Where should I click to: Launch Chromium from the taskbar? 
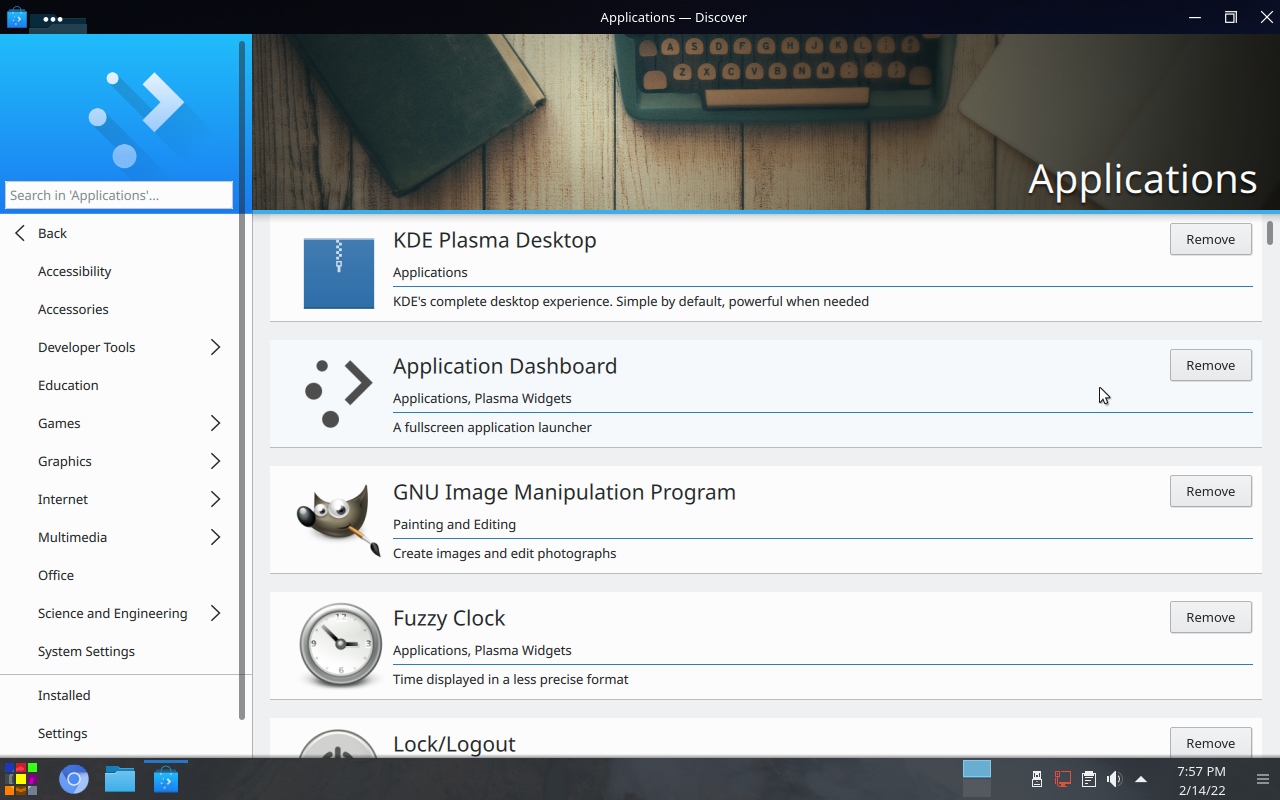point(74,779)
